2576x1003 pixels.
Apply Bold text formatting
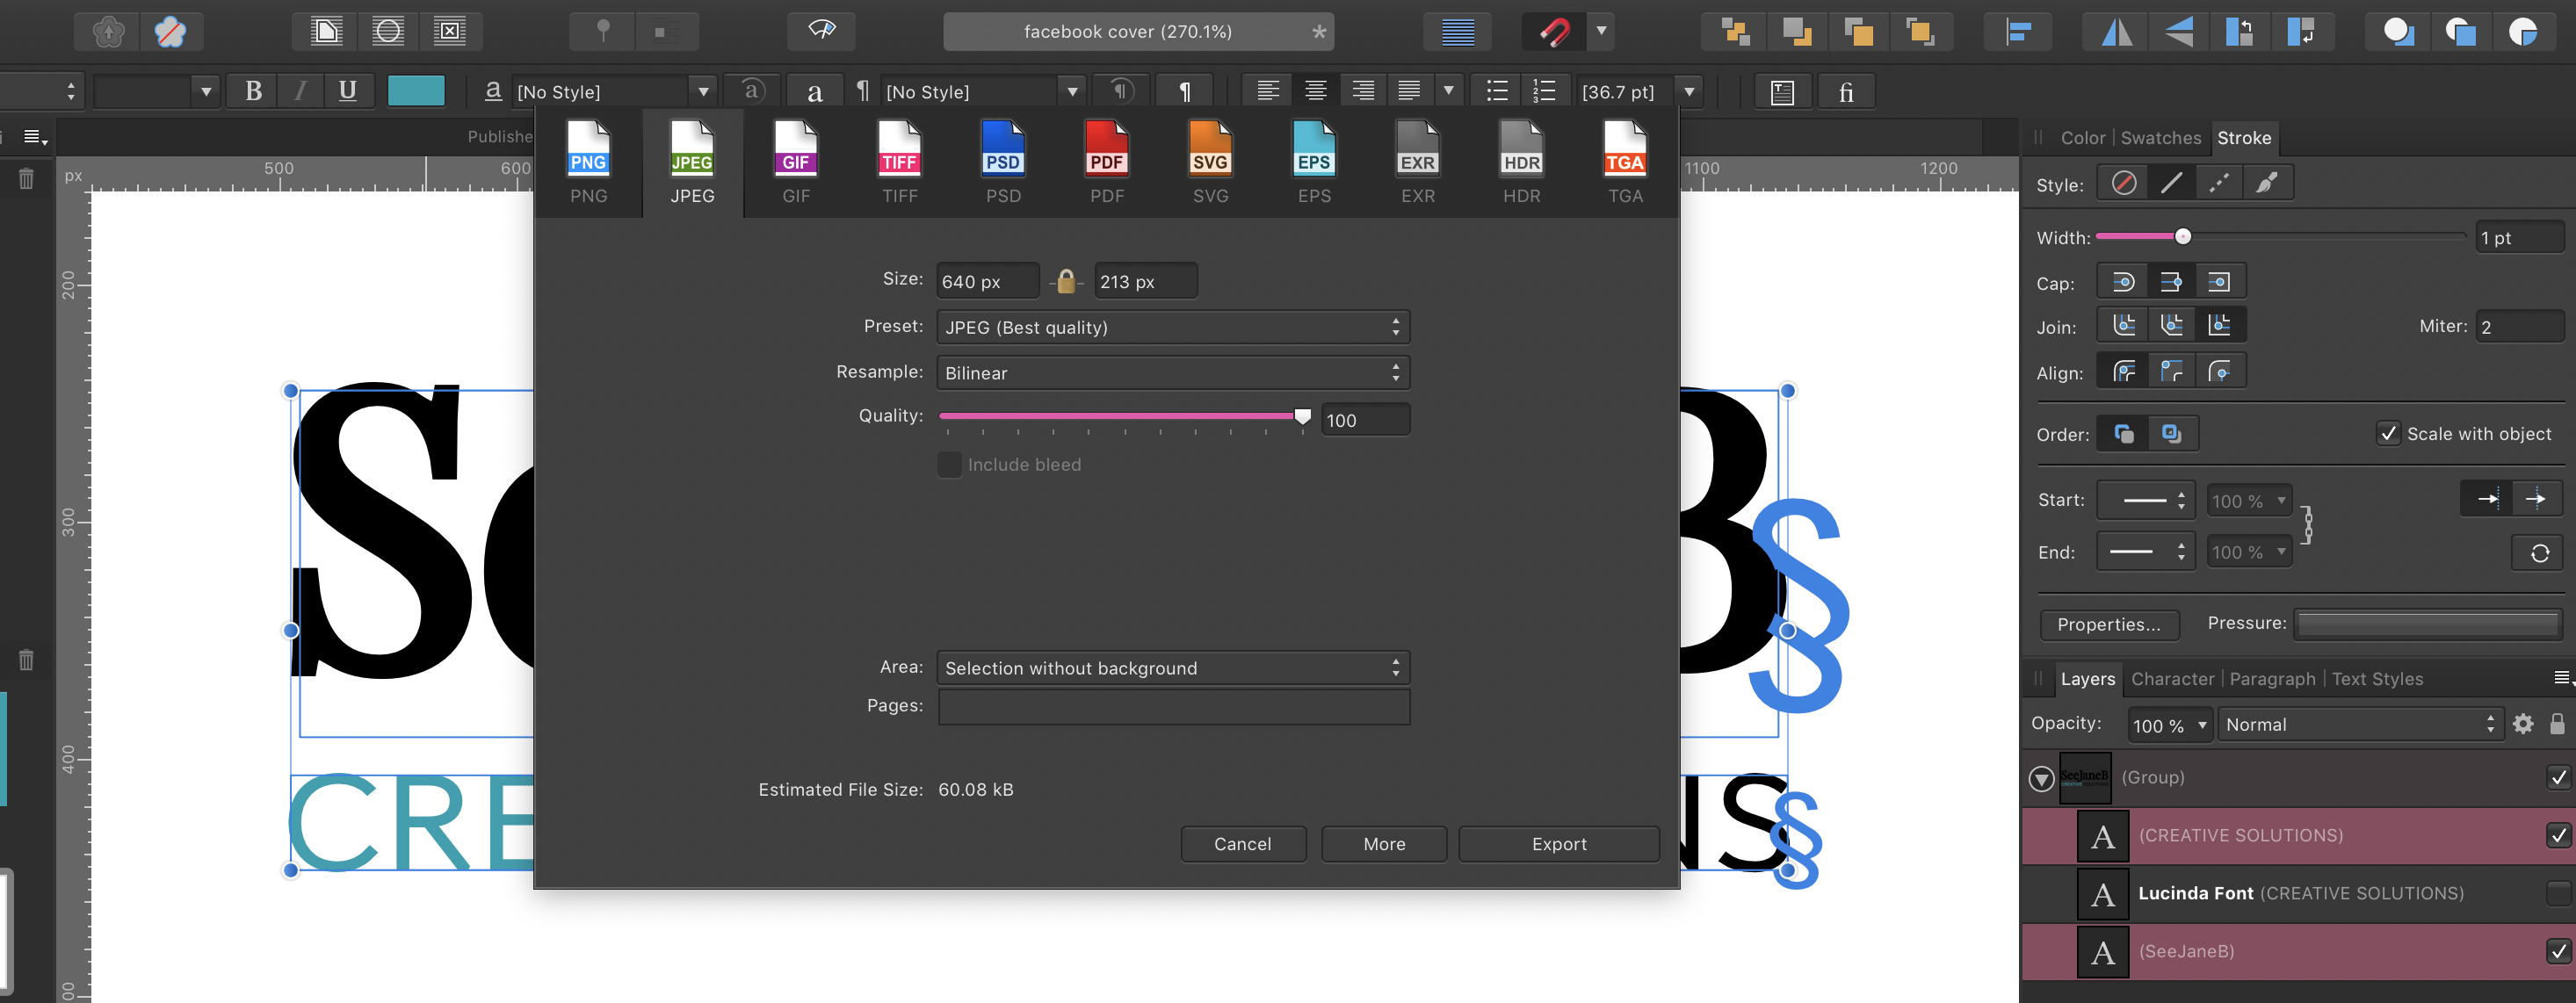tap(253, 91)
